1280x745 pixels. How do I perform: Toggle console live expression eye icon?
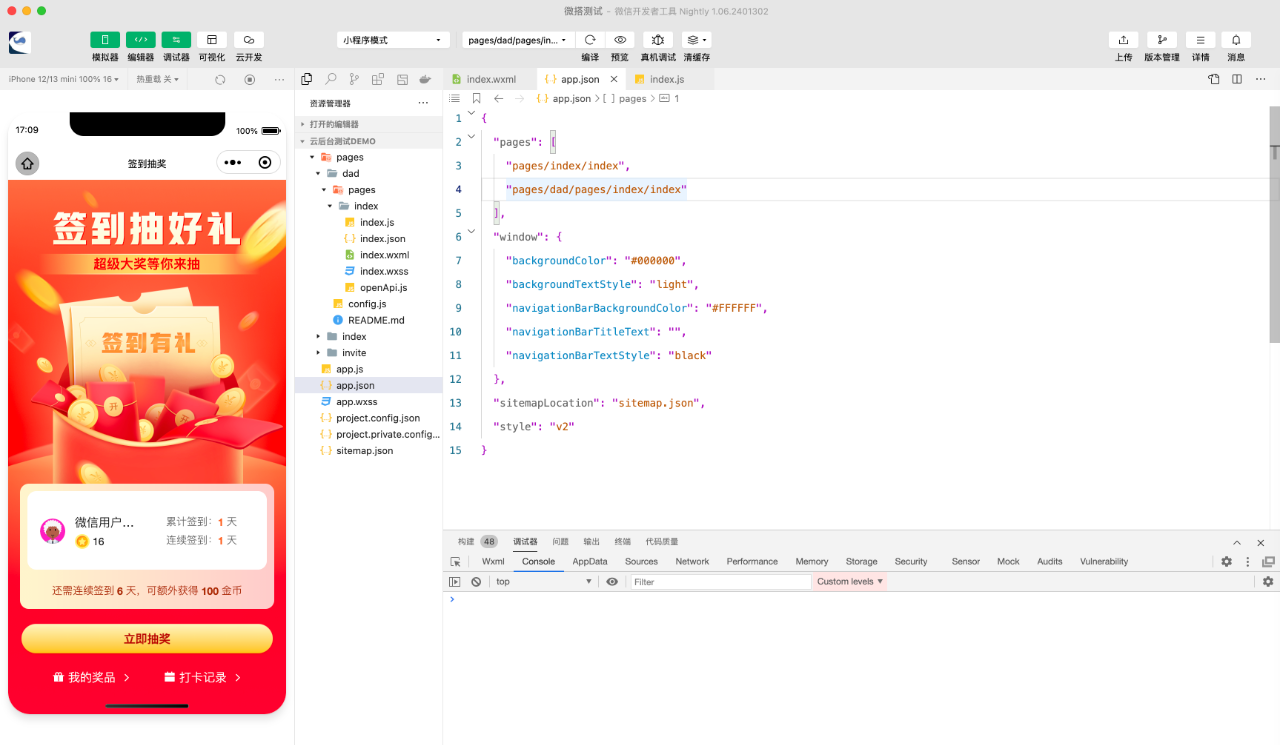pos(612,582)
